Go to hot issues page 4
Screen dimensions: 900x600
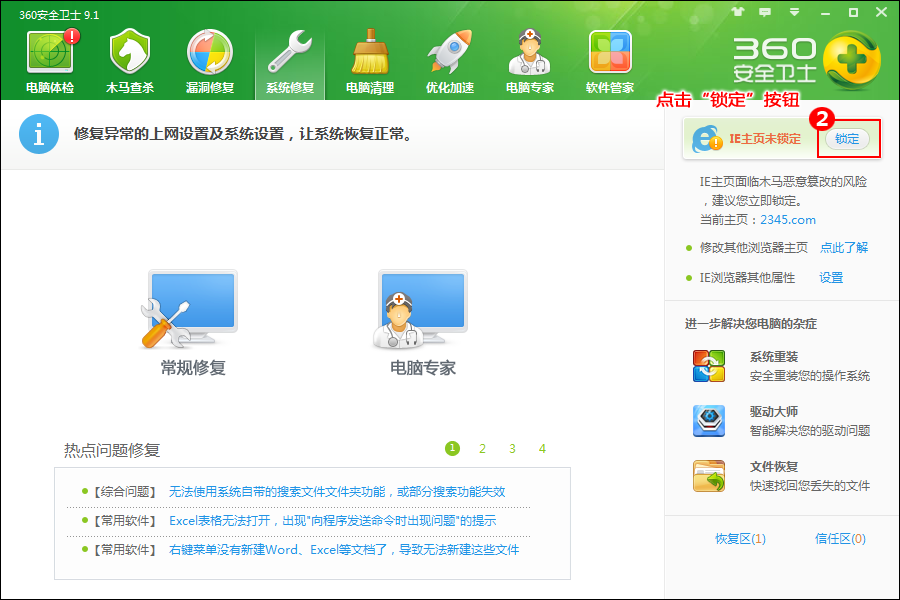pos(542,448)
